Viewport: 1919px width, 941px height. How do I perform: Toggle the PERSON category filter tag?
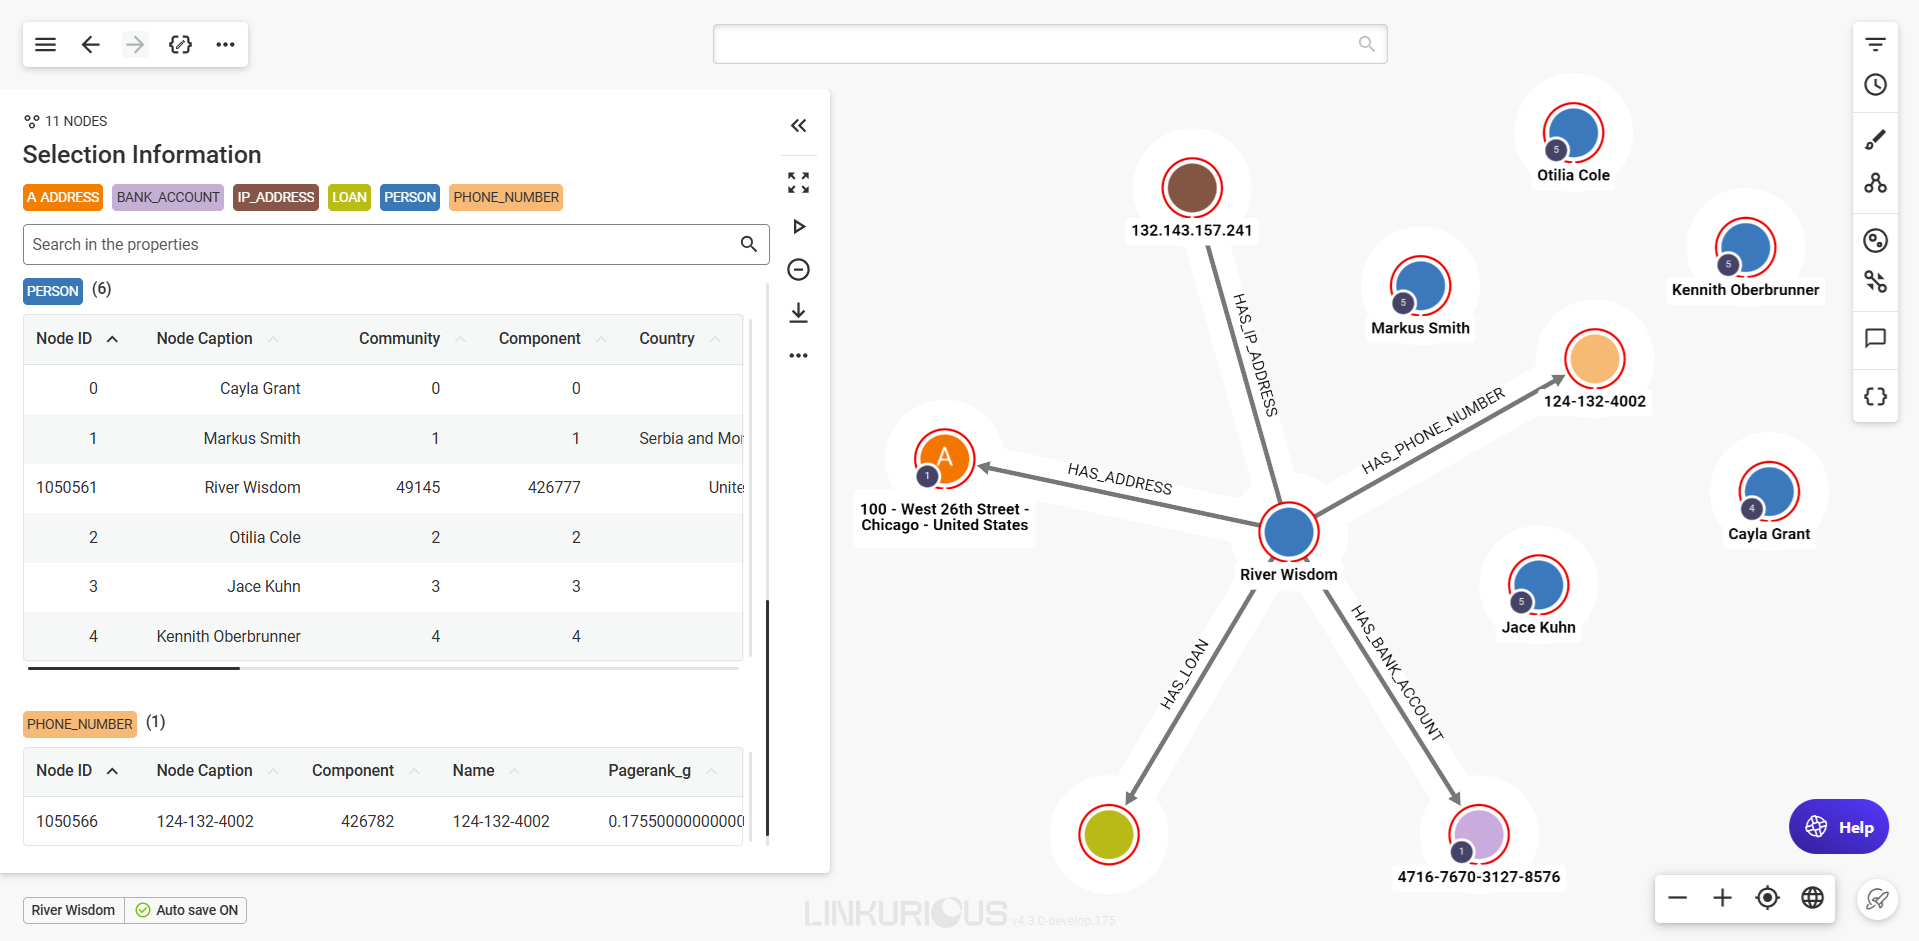click(410, 197)
